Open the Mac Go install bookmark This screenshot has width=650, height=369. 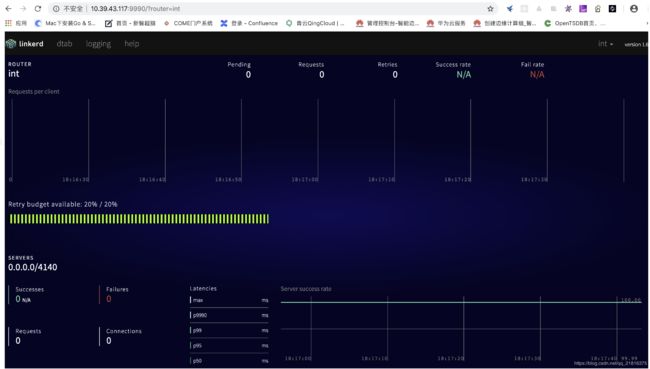[65, 23]
